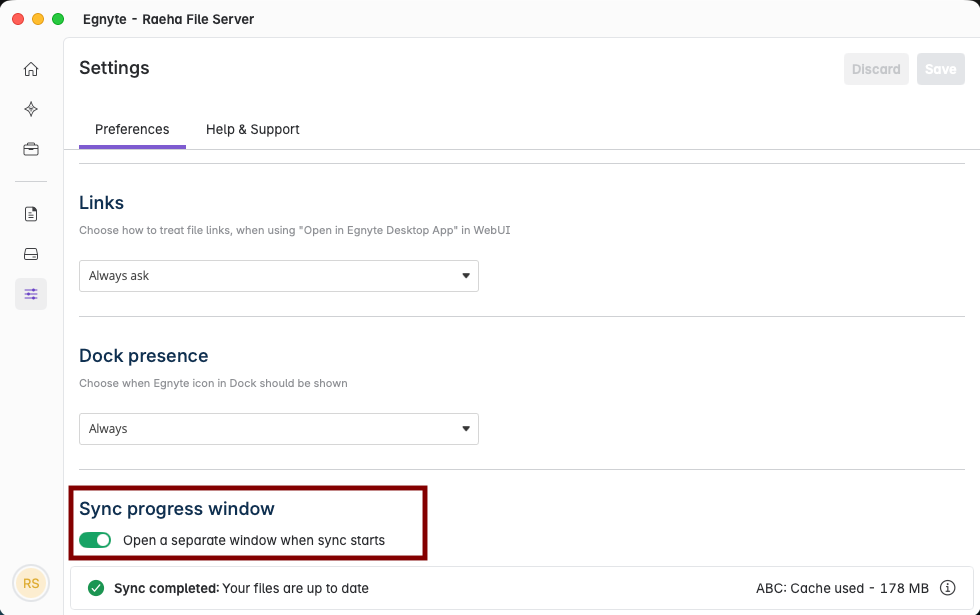Click the cache info icon

[x=948, y=588]
